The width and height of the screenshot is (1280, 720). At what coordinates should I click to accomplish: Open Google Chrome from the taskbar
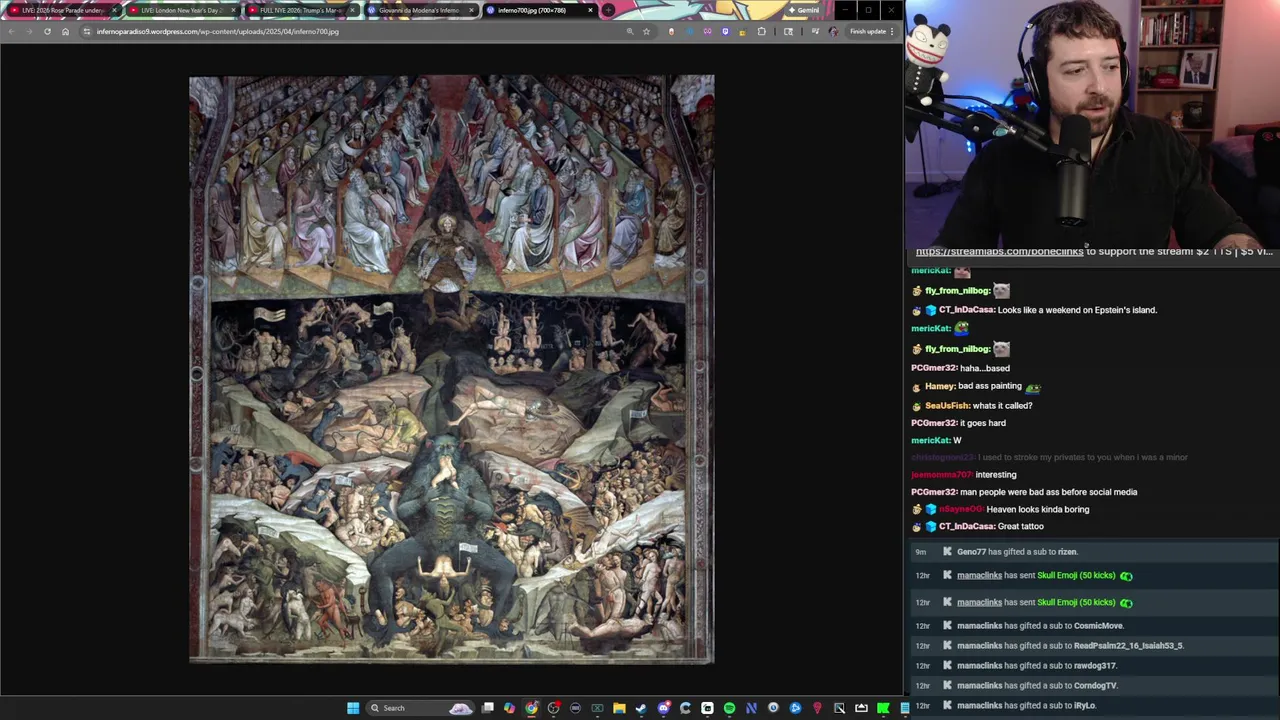pos(531,708)
